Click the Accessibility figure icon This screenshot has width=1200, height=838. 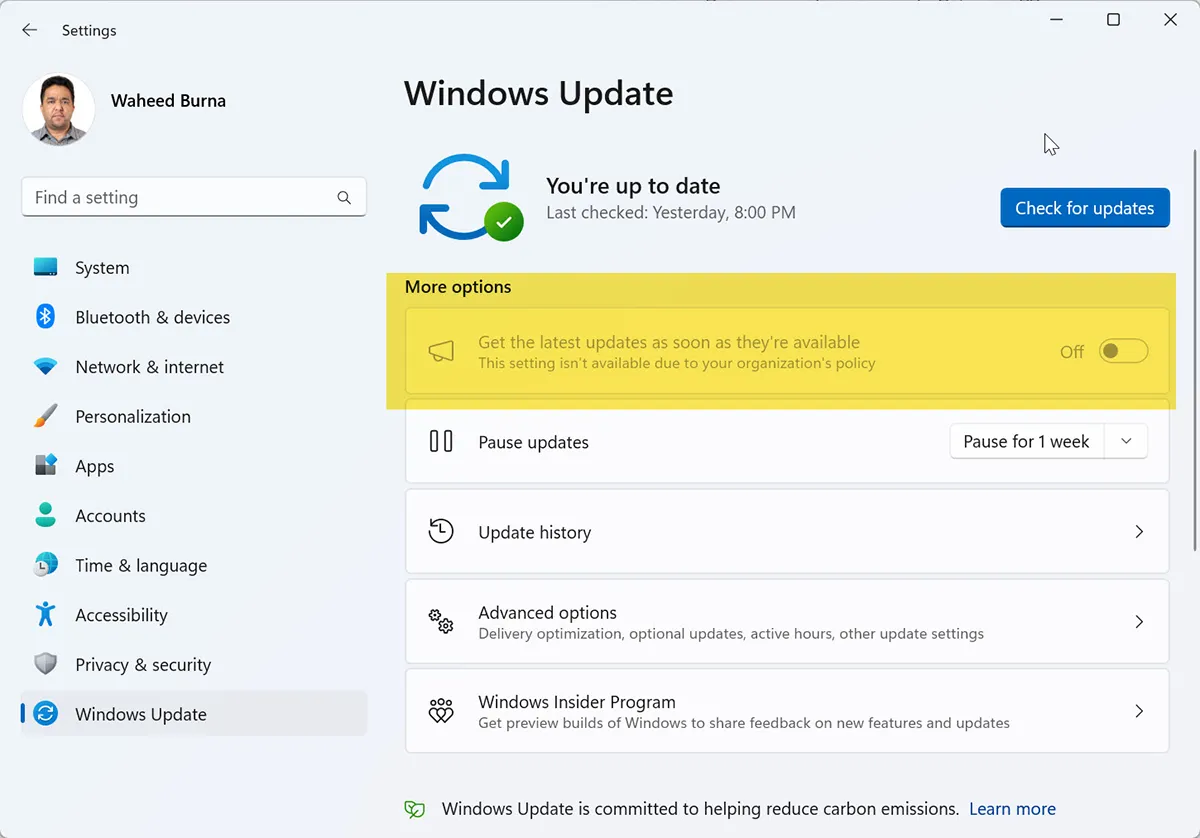click(x=45, y=614)
